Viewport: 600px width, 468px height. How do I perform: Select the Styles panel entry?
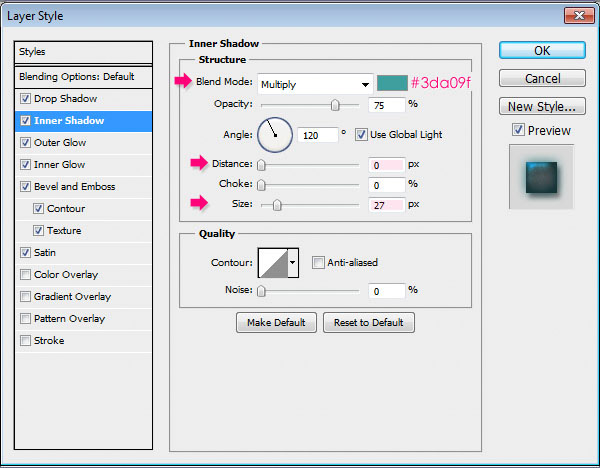[x=83, y=52]
